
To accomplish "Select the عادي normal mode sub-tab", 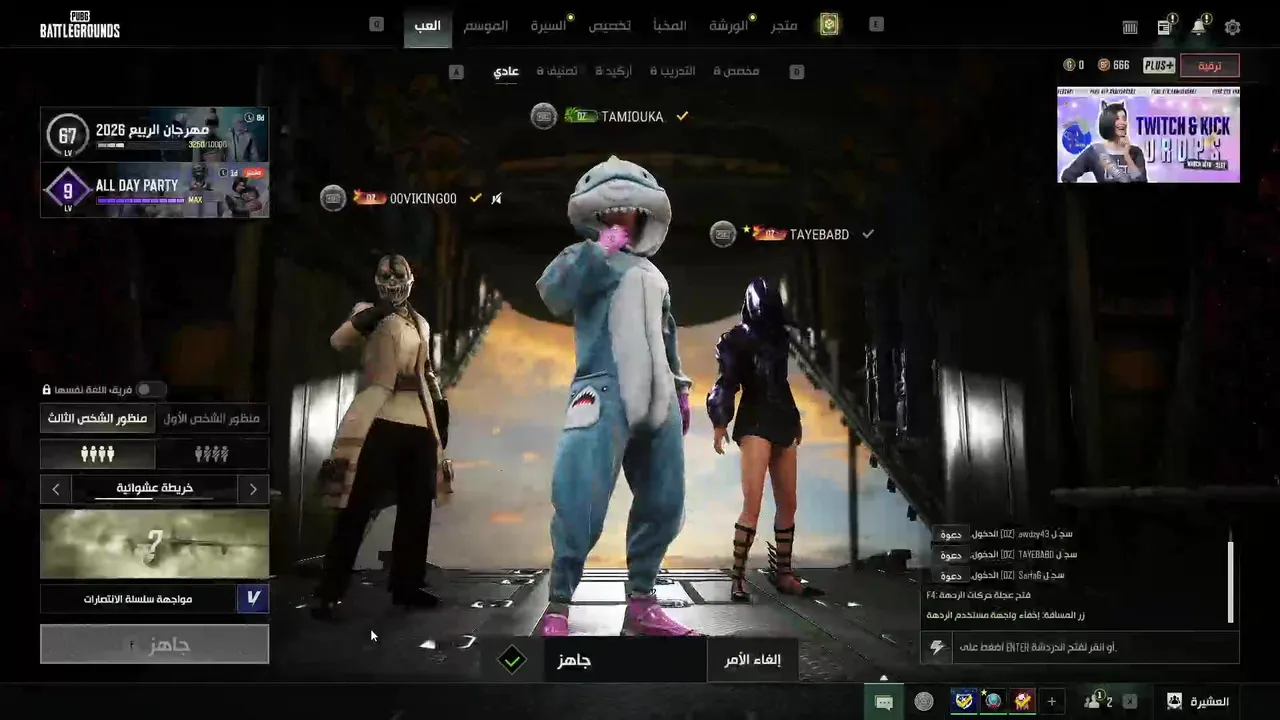I will (x=506, y=71).
